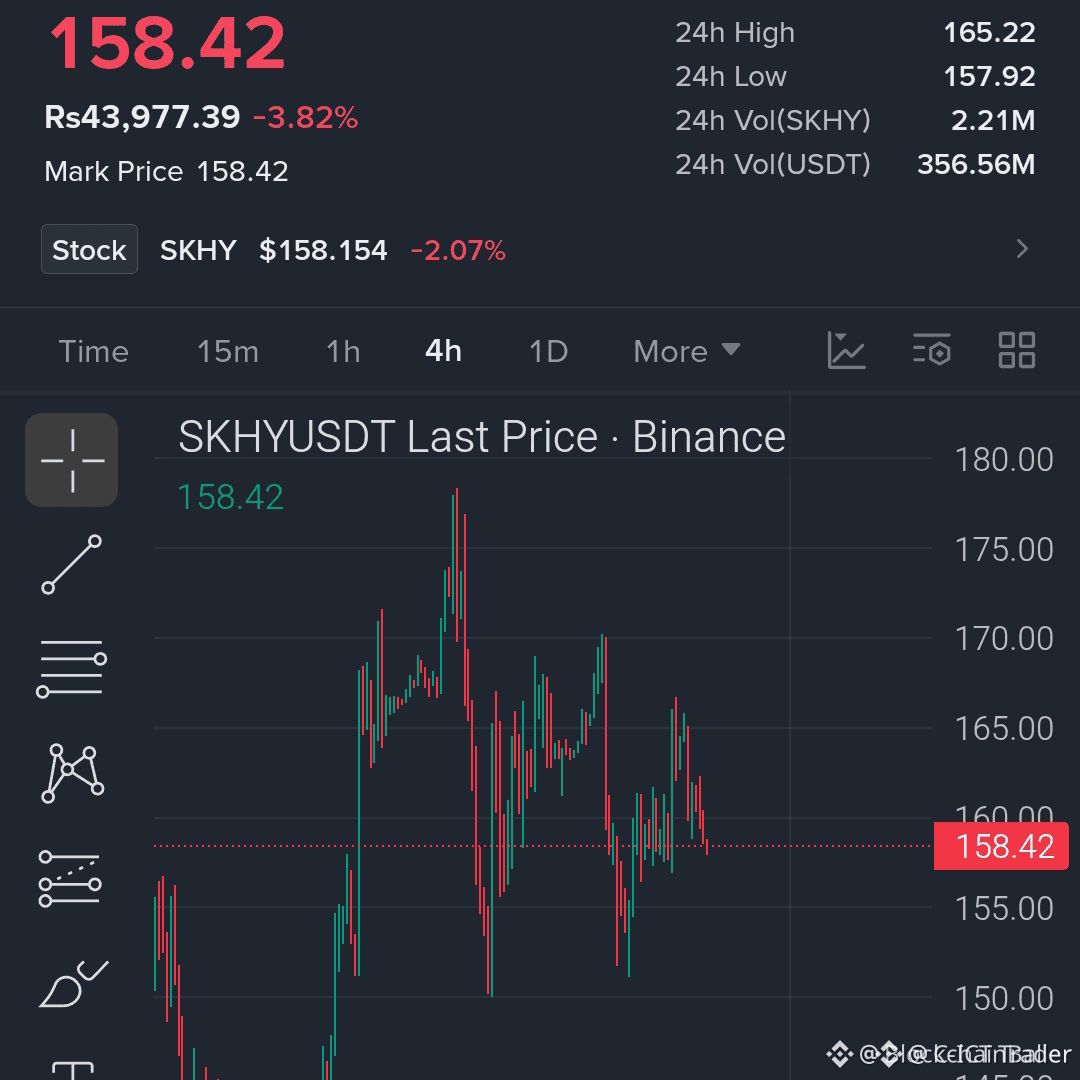Switch to the 1h interval
Image resolution: width=1080 pixels, height=1080 pixels.
[x=343, y=351]
